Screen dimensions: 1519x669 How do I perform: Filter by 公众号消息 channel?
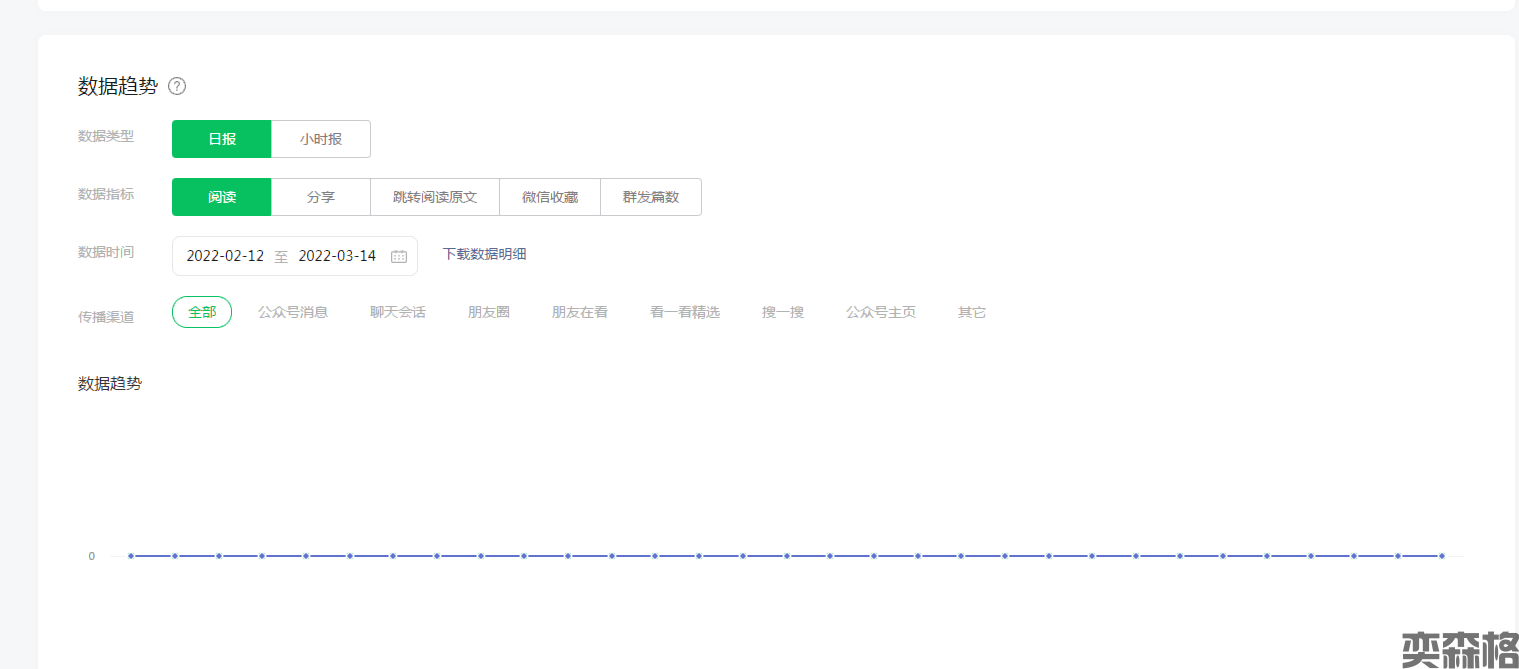[x=293, y=312]
